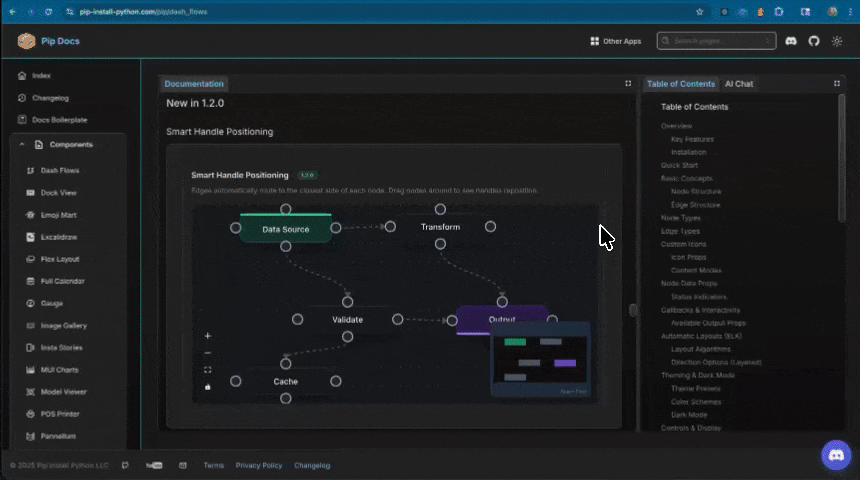
Task: Jump to Icon Props section
Action: point(688,257)
